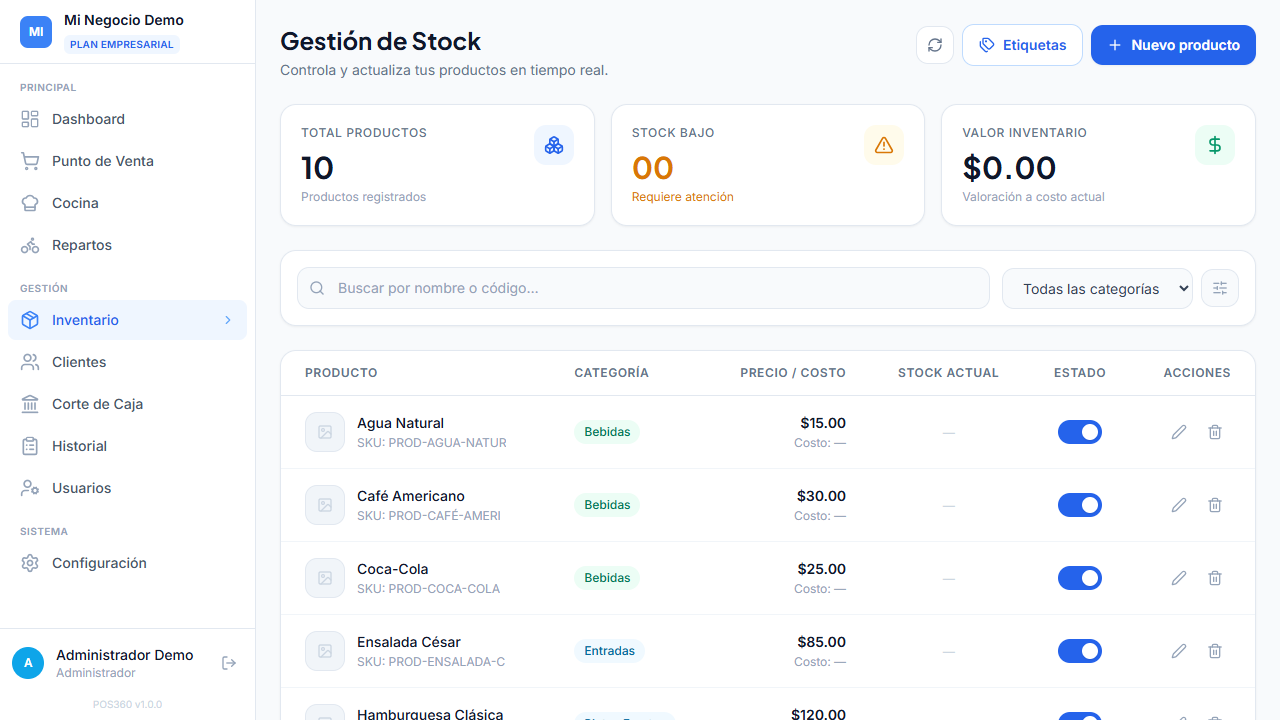This screenshot has height=720, width=1280.
Task: Delete the Agua Natural product
Action: click(x=1215, y=432)
